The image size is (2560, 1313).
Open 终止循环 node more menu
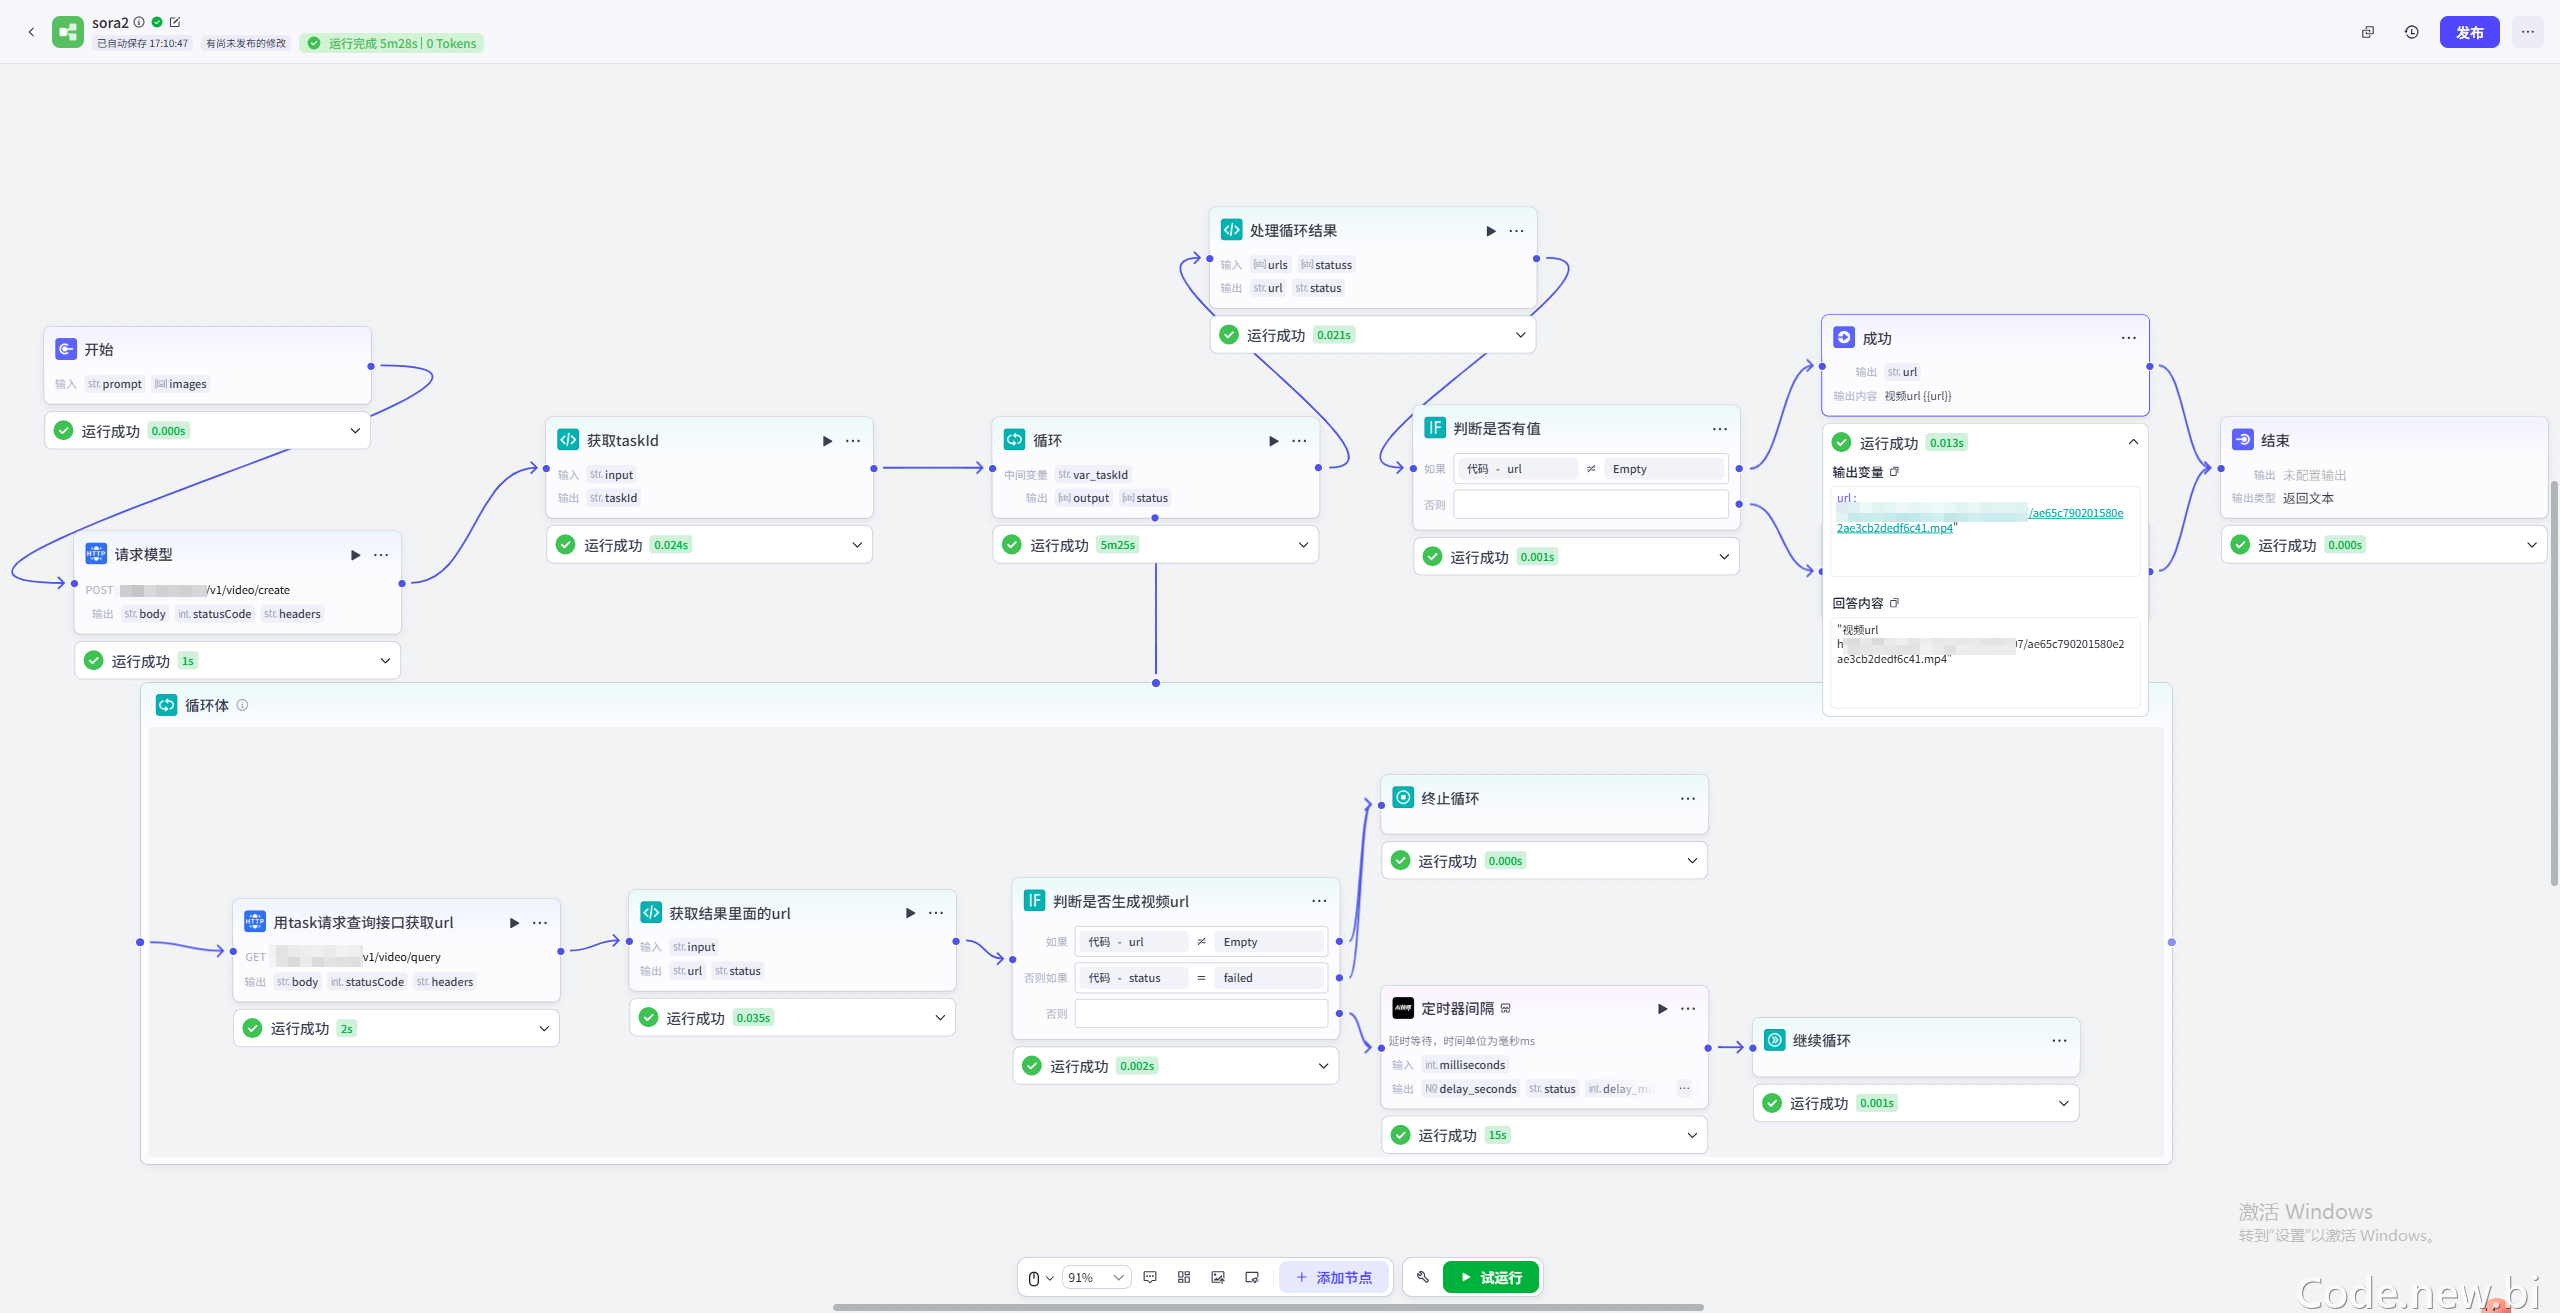[x=1688, y=799]
